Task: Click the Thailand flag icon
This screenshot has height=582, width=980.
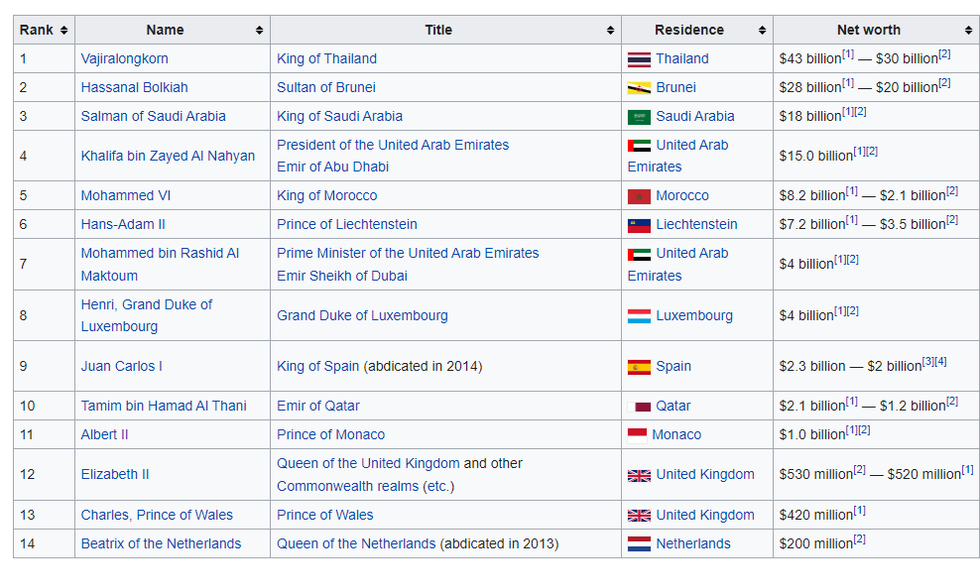Action: tap(639, 59)
